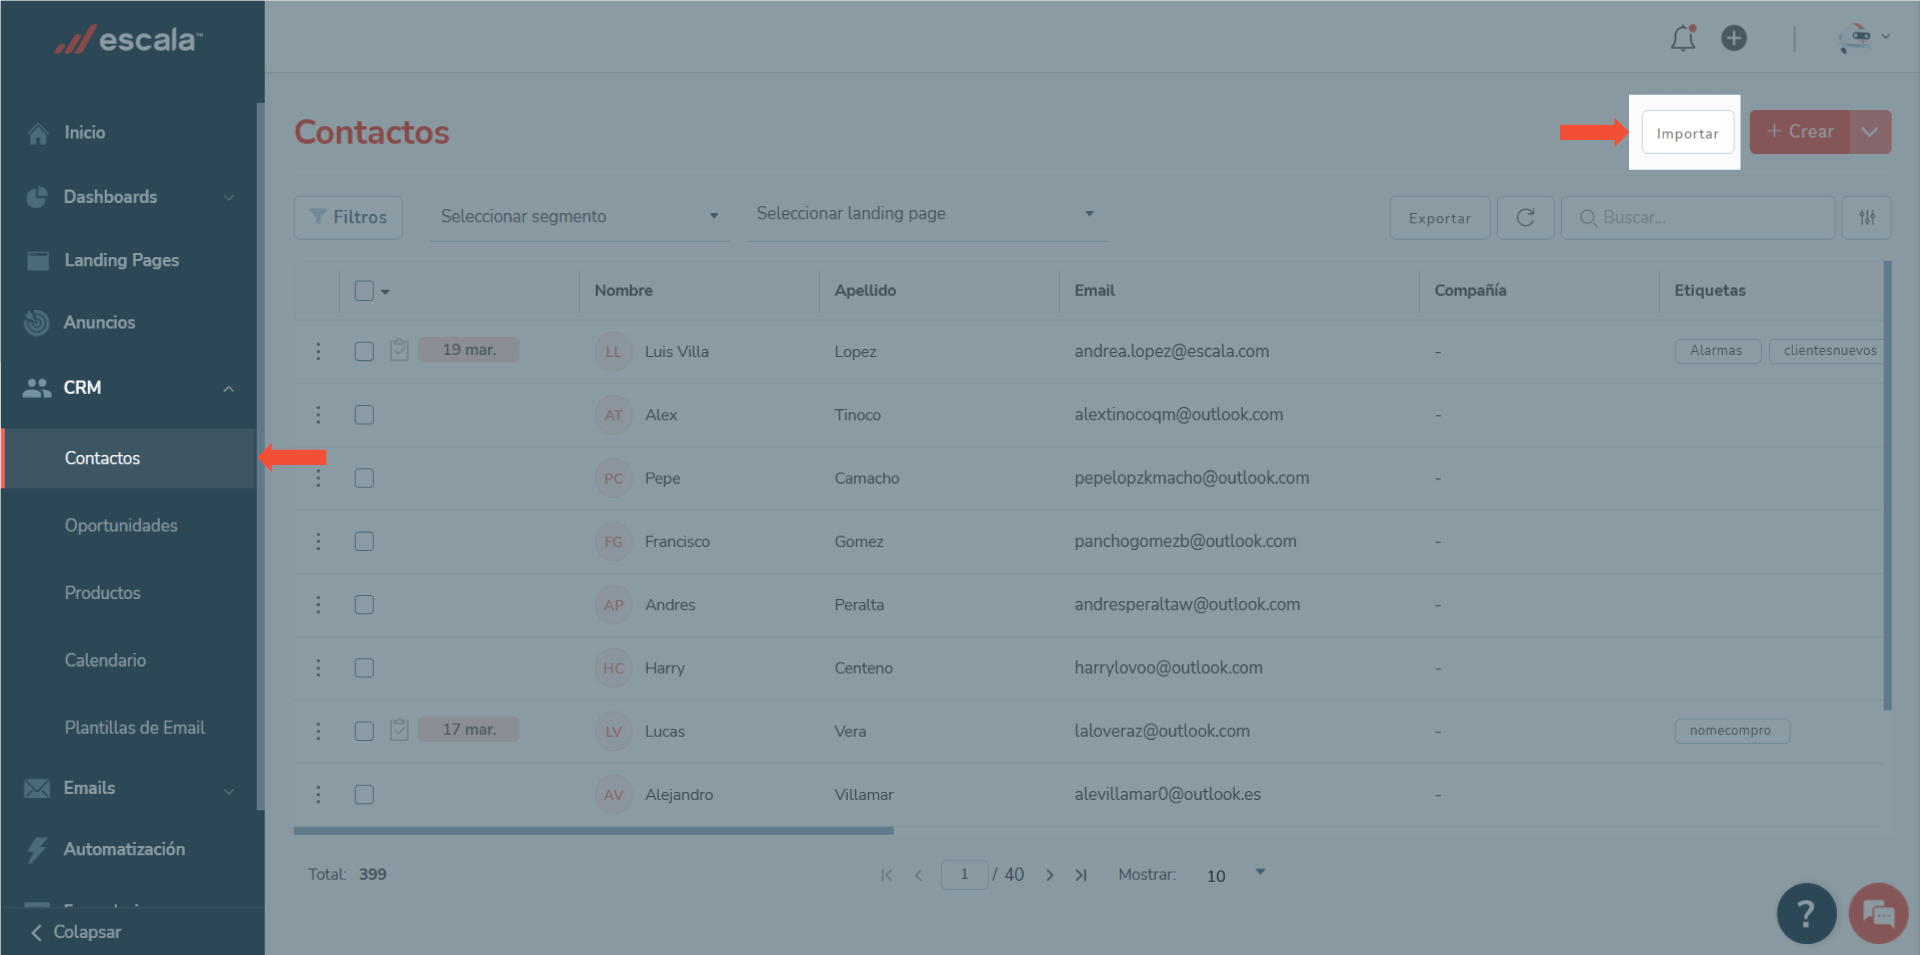Tick the checkbox for Harry Centeno
This screenshot has height=955, width=1920.
[x=364, y=668]
